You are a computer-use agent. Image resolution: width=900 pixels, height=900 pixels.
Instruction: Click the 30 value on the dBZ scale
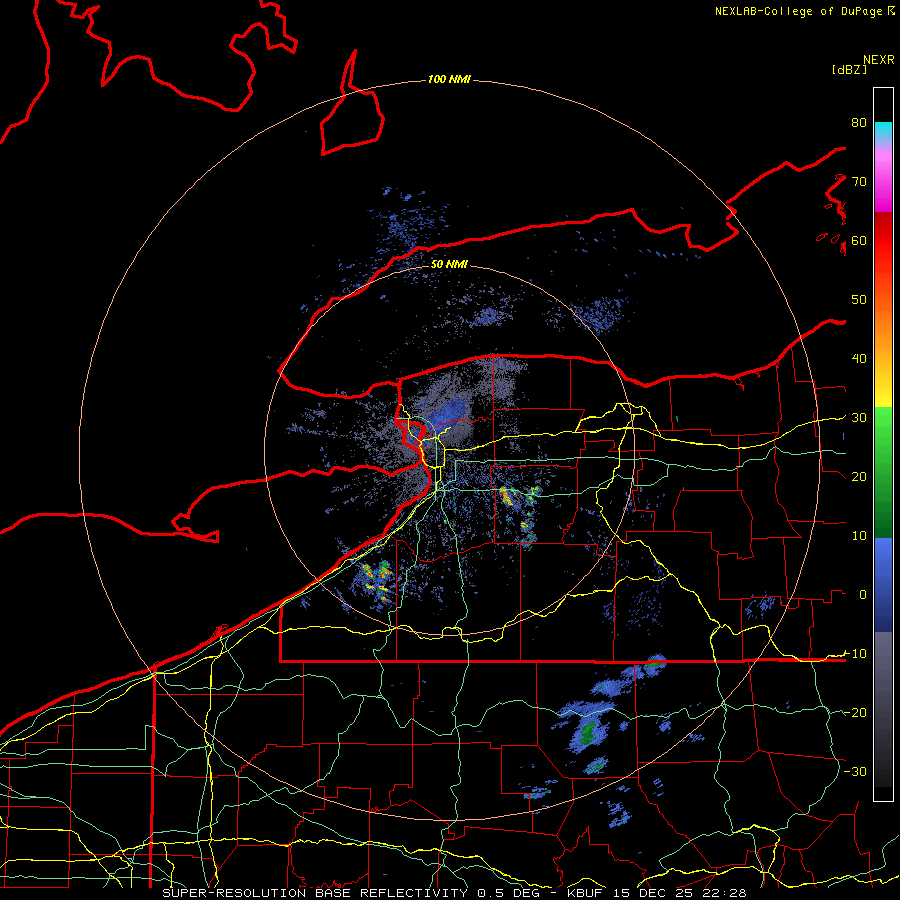859,417
